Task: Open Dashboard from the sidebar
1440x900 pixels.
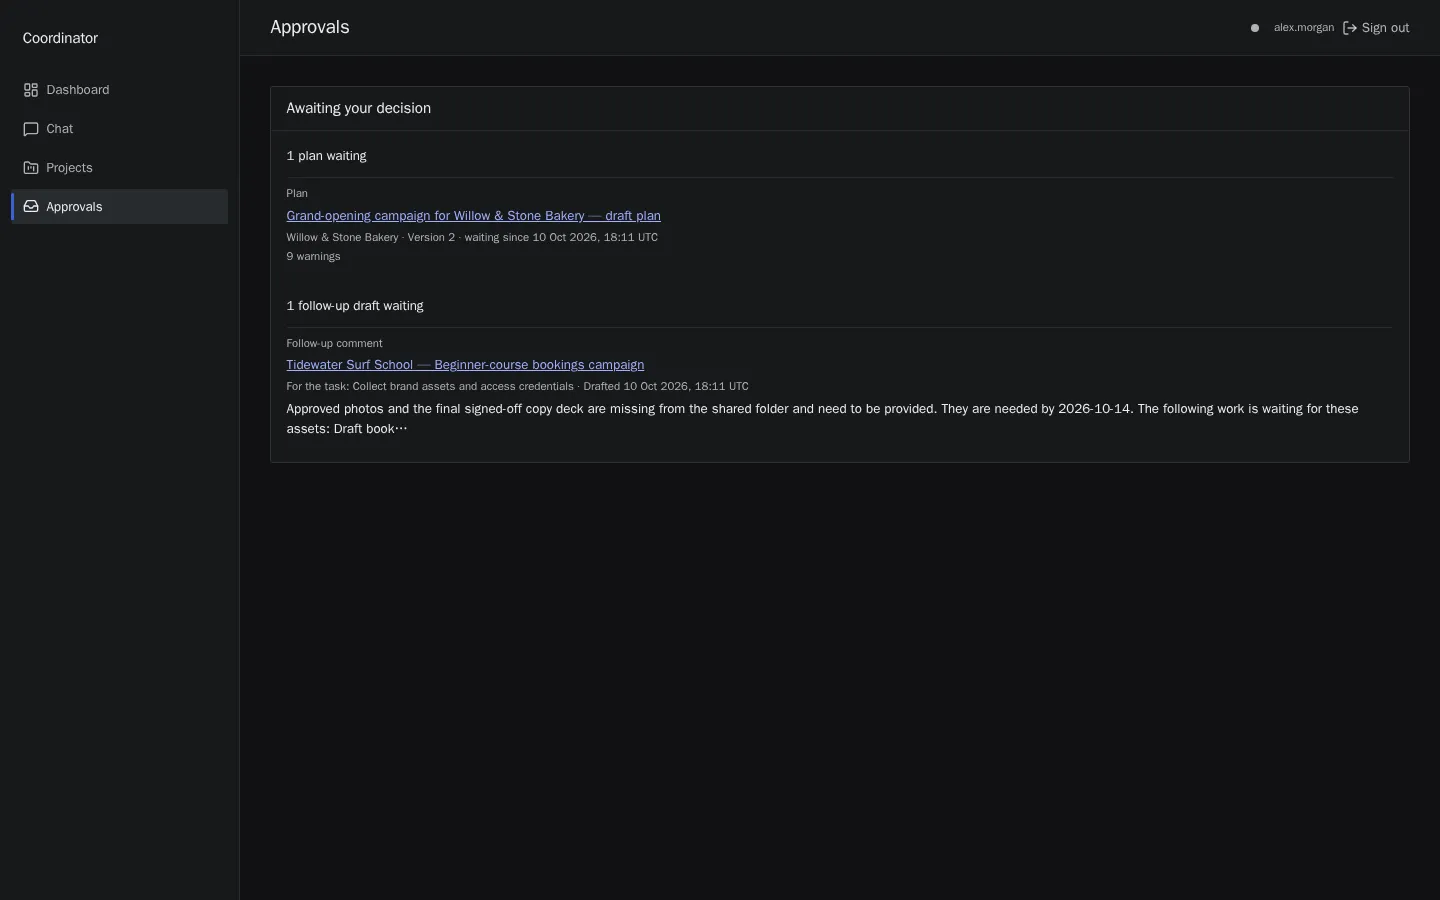Action: [x=120, y=90]
